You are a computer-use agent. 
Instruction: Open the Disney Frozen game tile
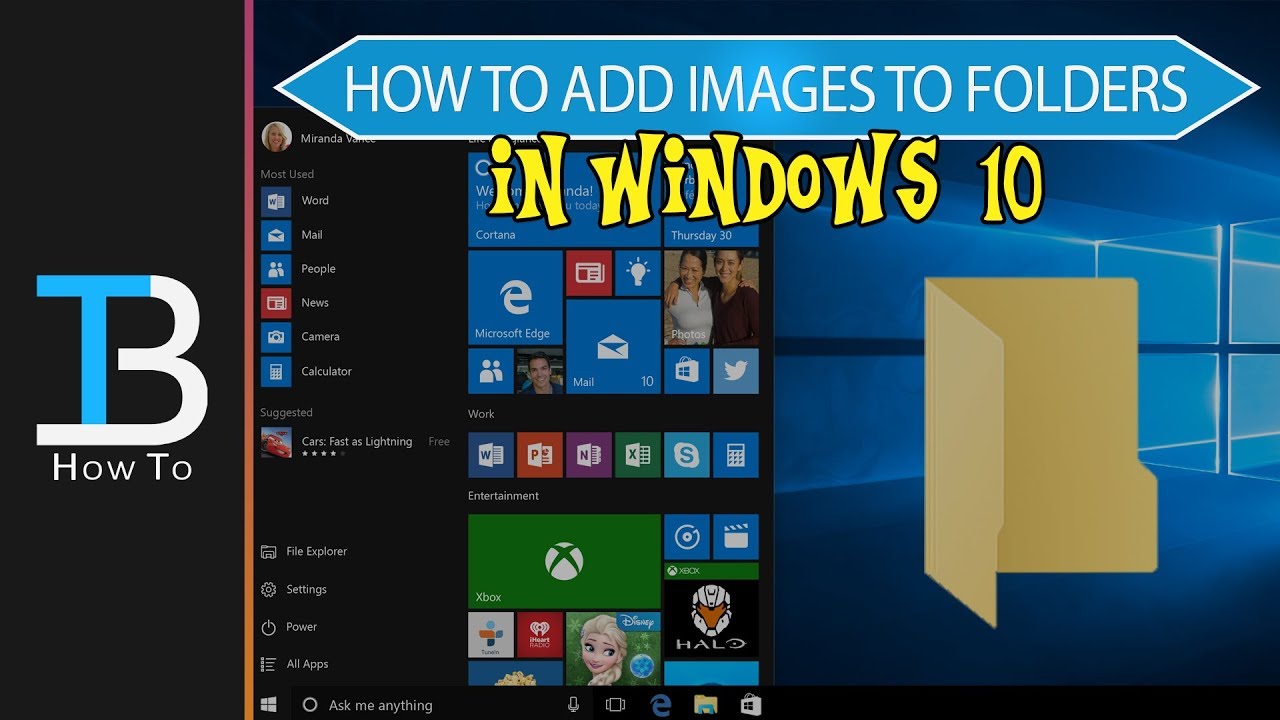click(x=613, y=649)
